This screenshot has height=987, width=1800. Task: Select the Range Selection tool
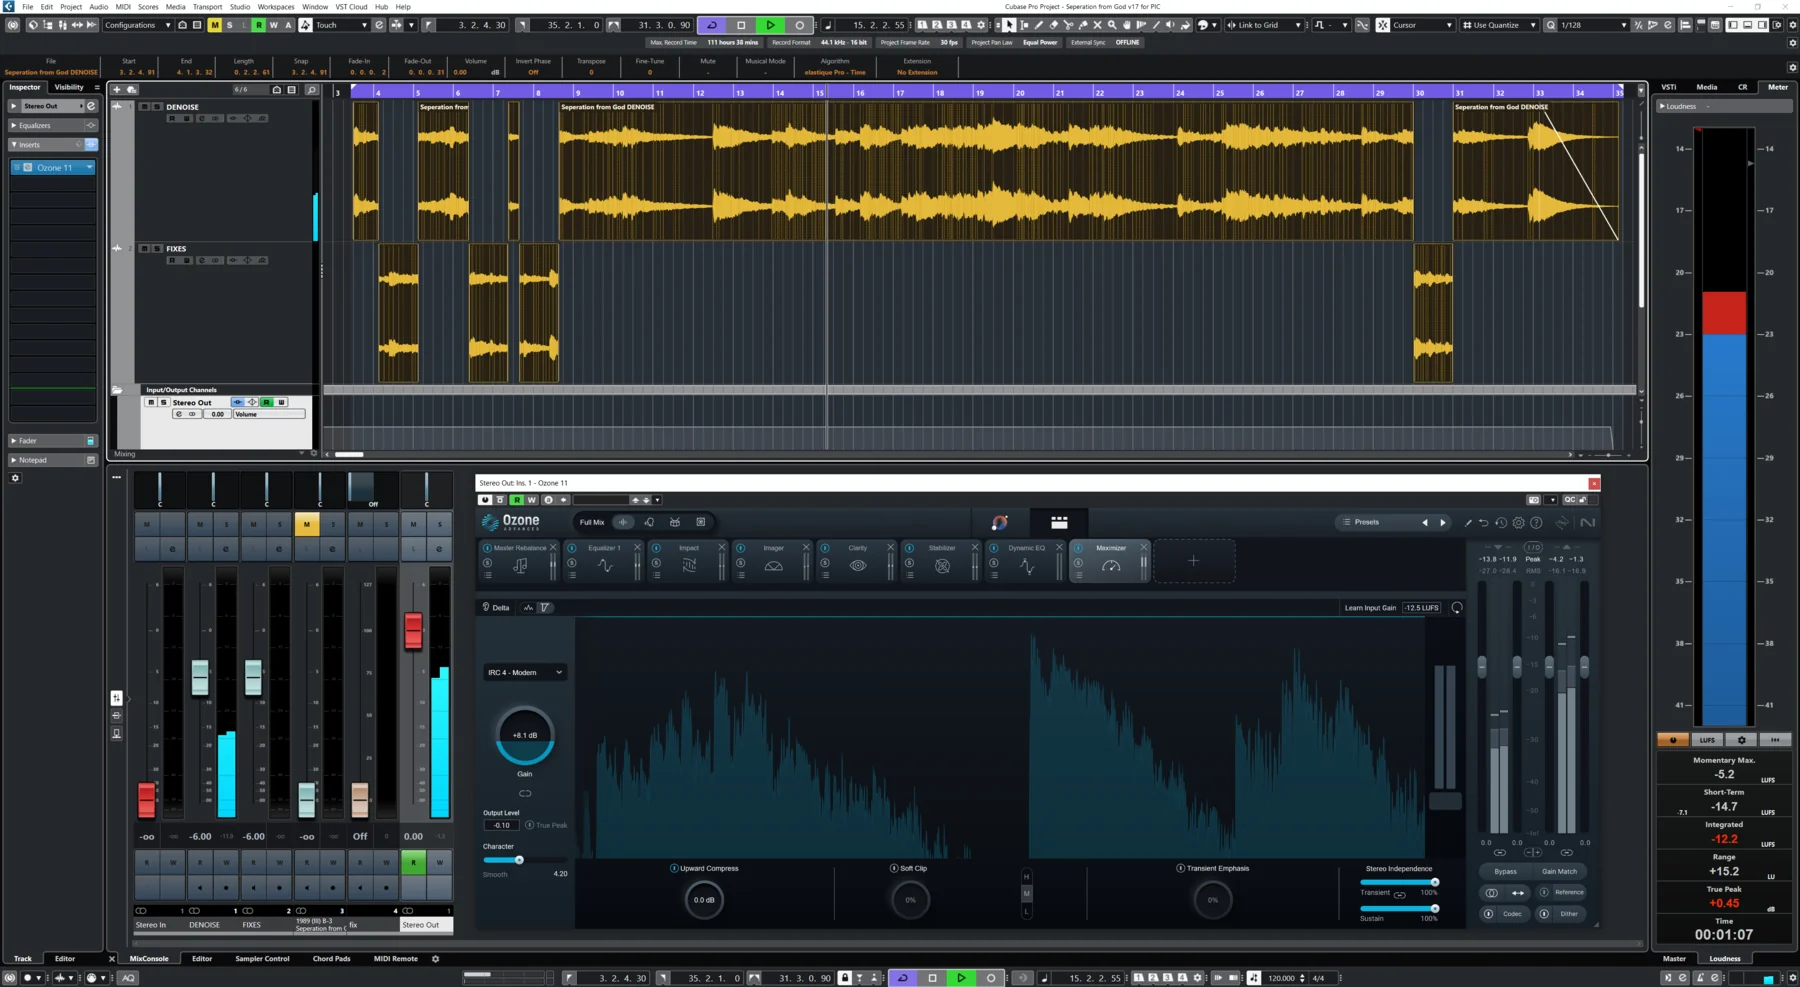(1024, 25)
